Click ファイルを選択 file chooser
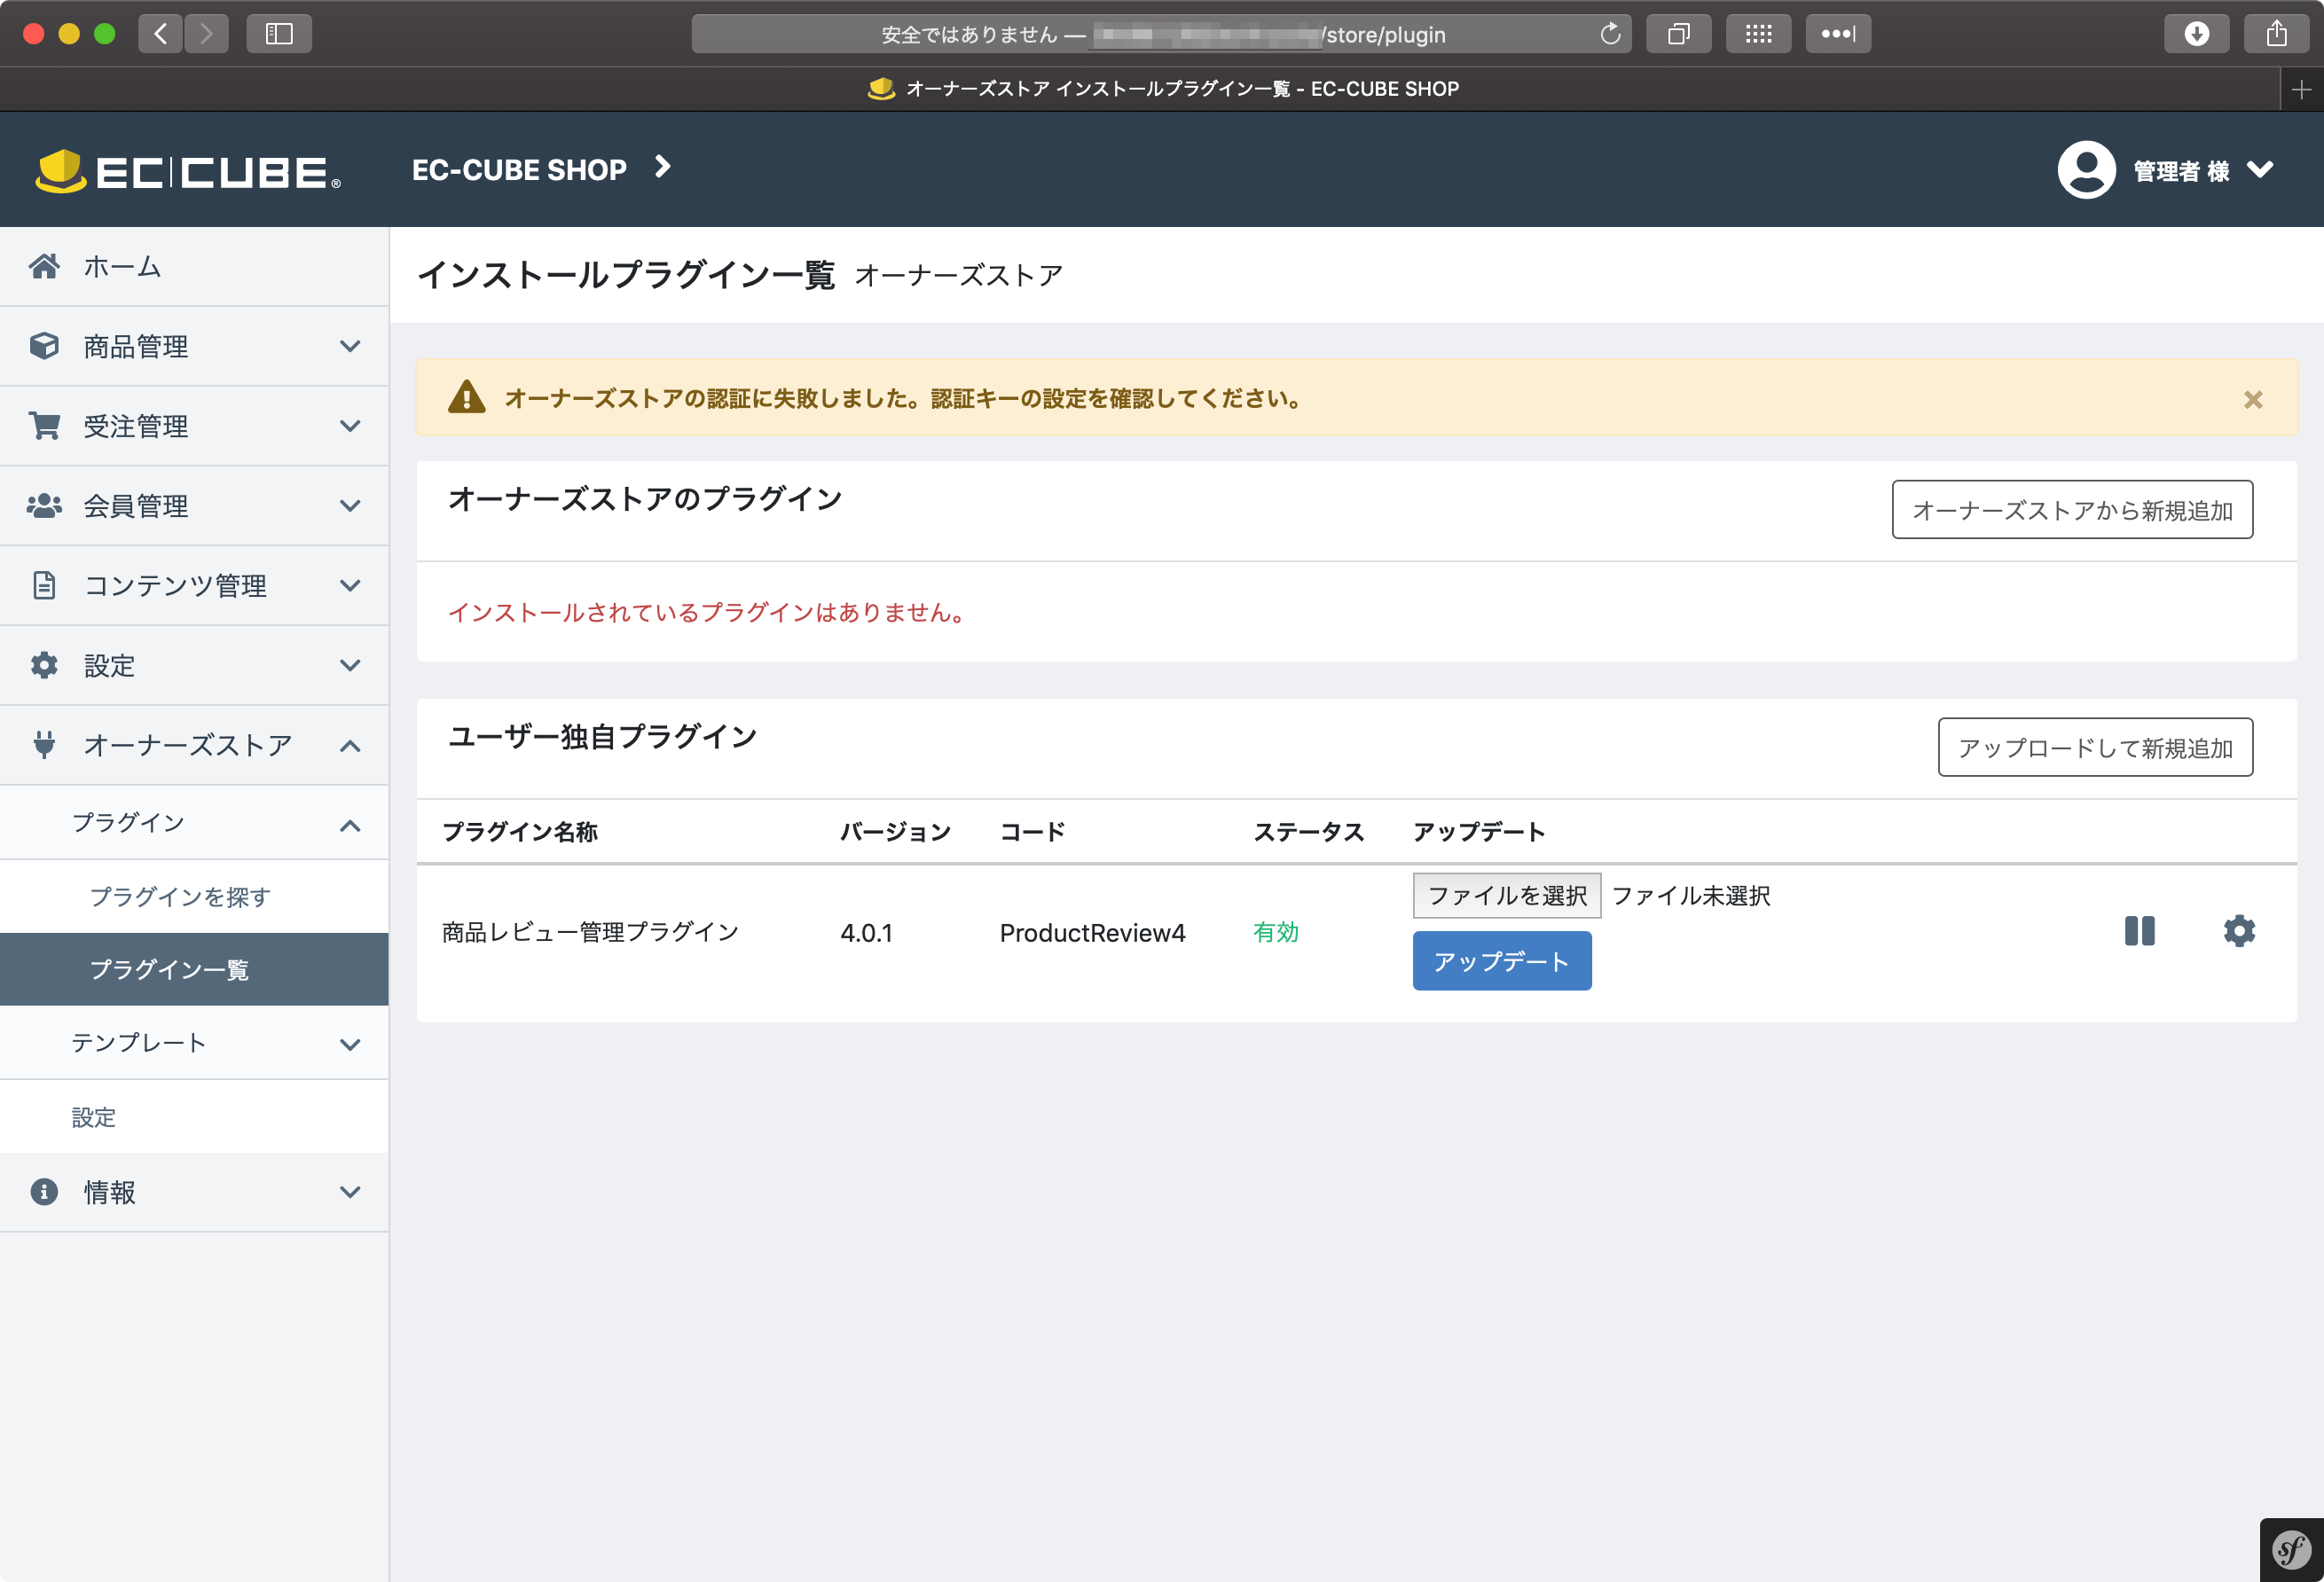 1506,895
